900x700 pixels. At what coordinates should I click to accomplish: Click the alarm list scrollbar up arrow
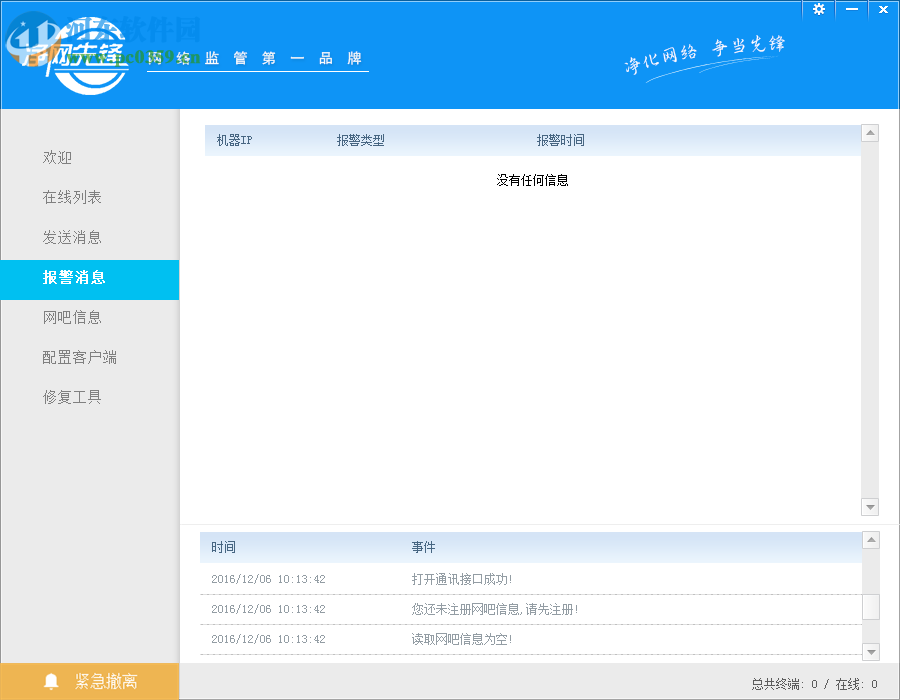870,132
